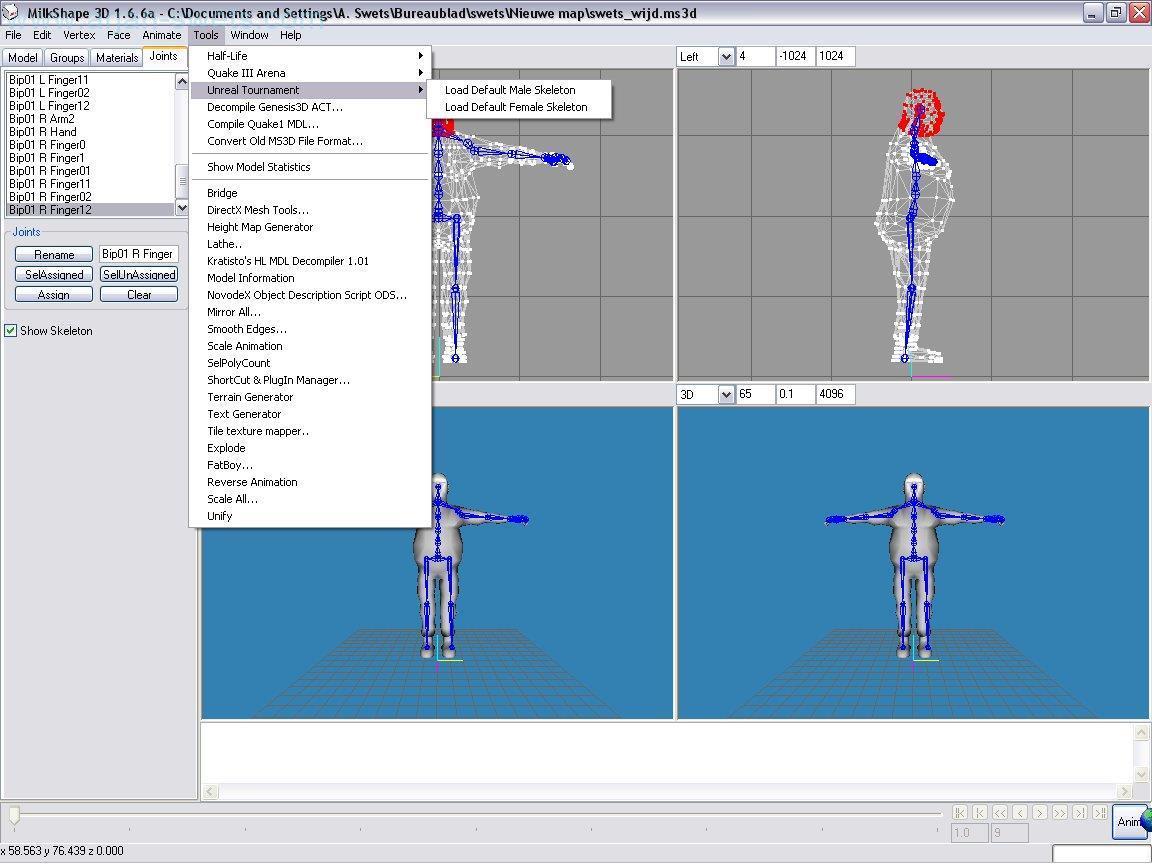Expand the Quake III Arena submenu
This screenshot has height=864, width=1152.
point(310,73)
